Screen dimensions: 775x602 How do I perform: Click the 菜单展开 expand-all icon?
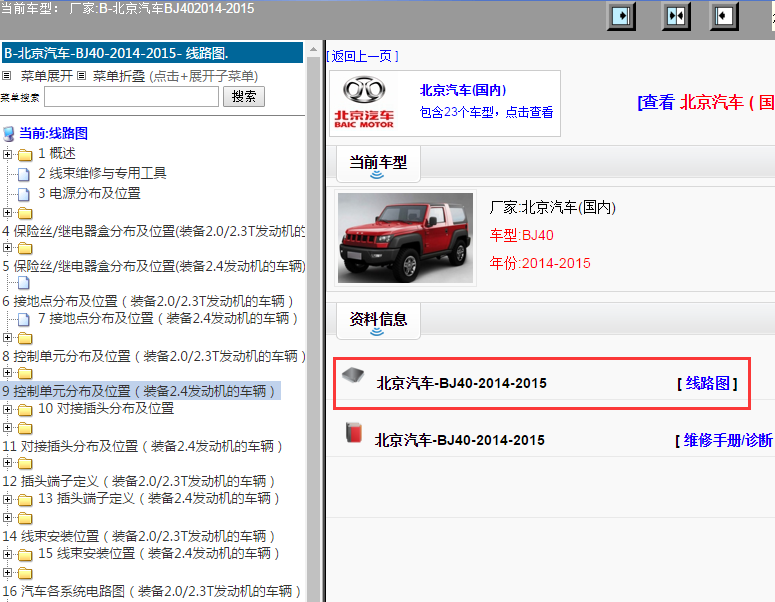(6, 76)
